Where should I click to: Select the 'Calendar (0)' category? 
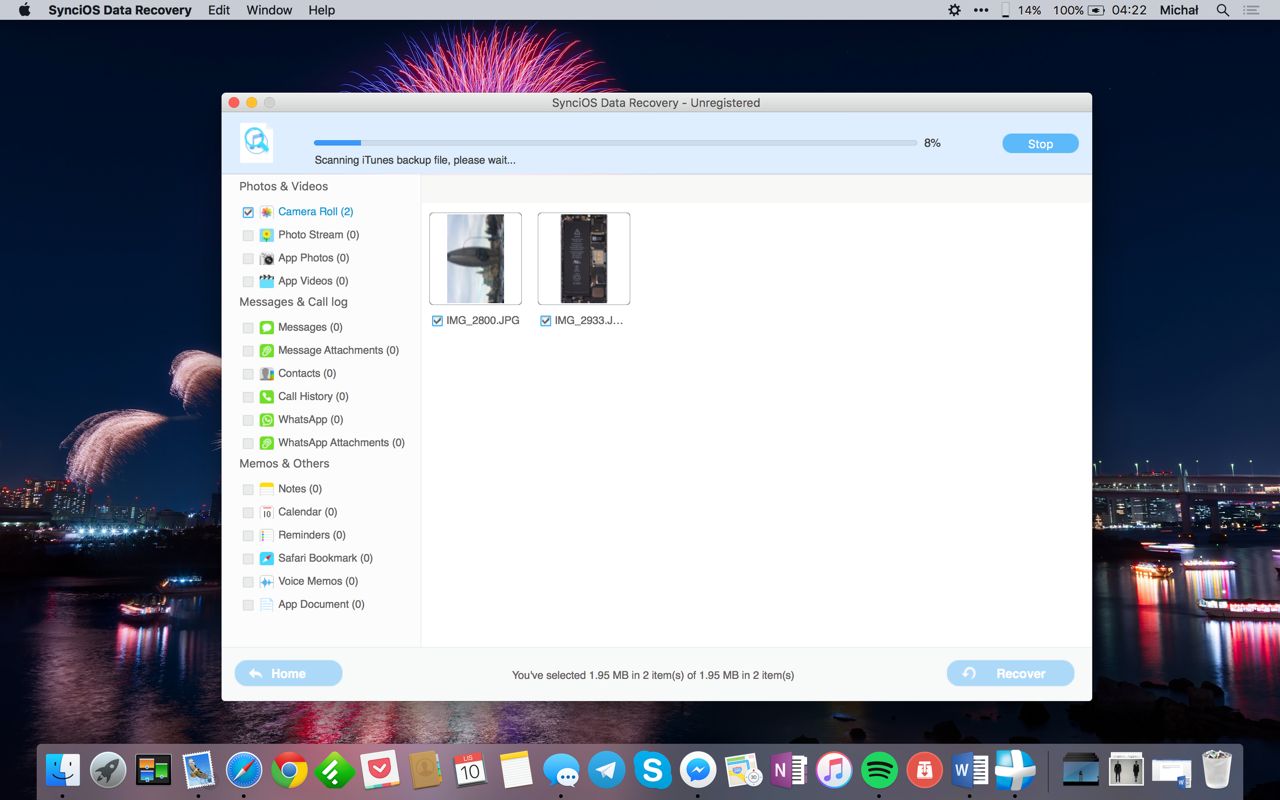[x=307, y=512]
